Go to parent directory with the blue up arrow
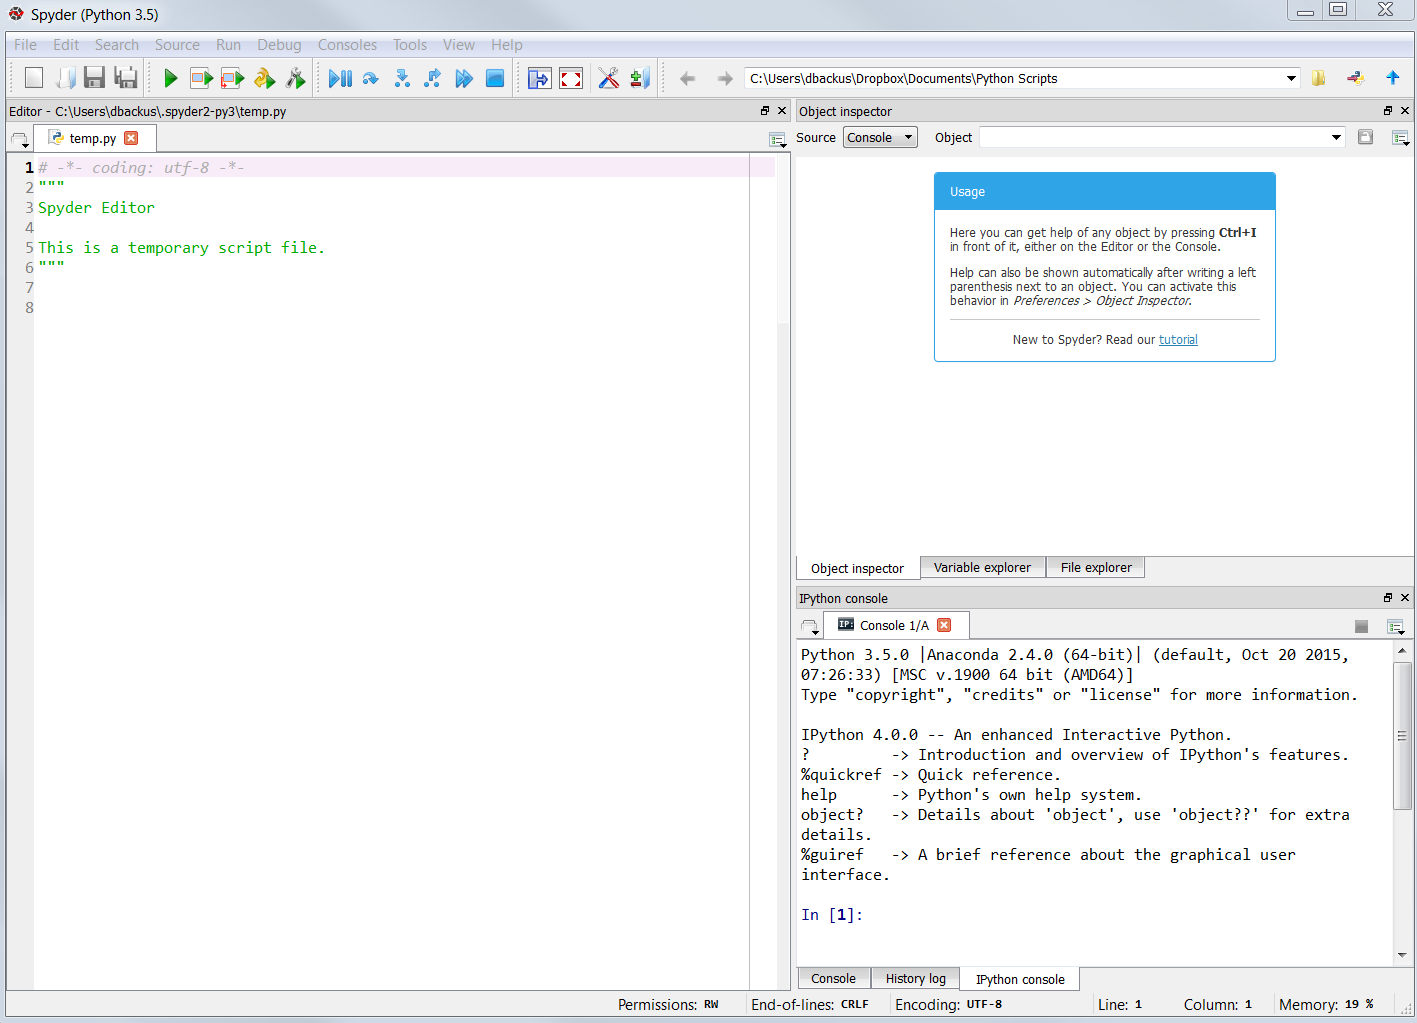The width and height of the screenshot is (1417, 1023). point(1392,78)
